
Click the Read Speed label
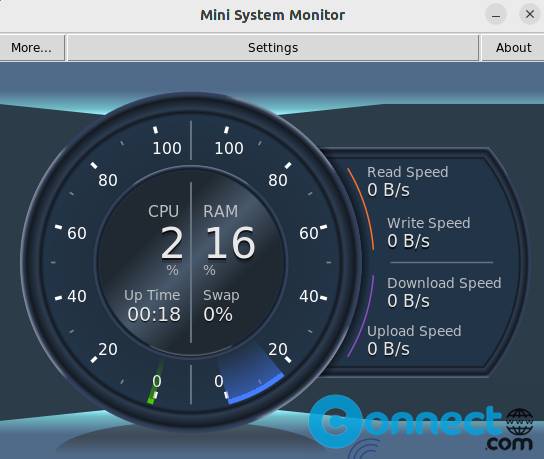coord(408,172)
